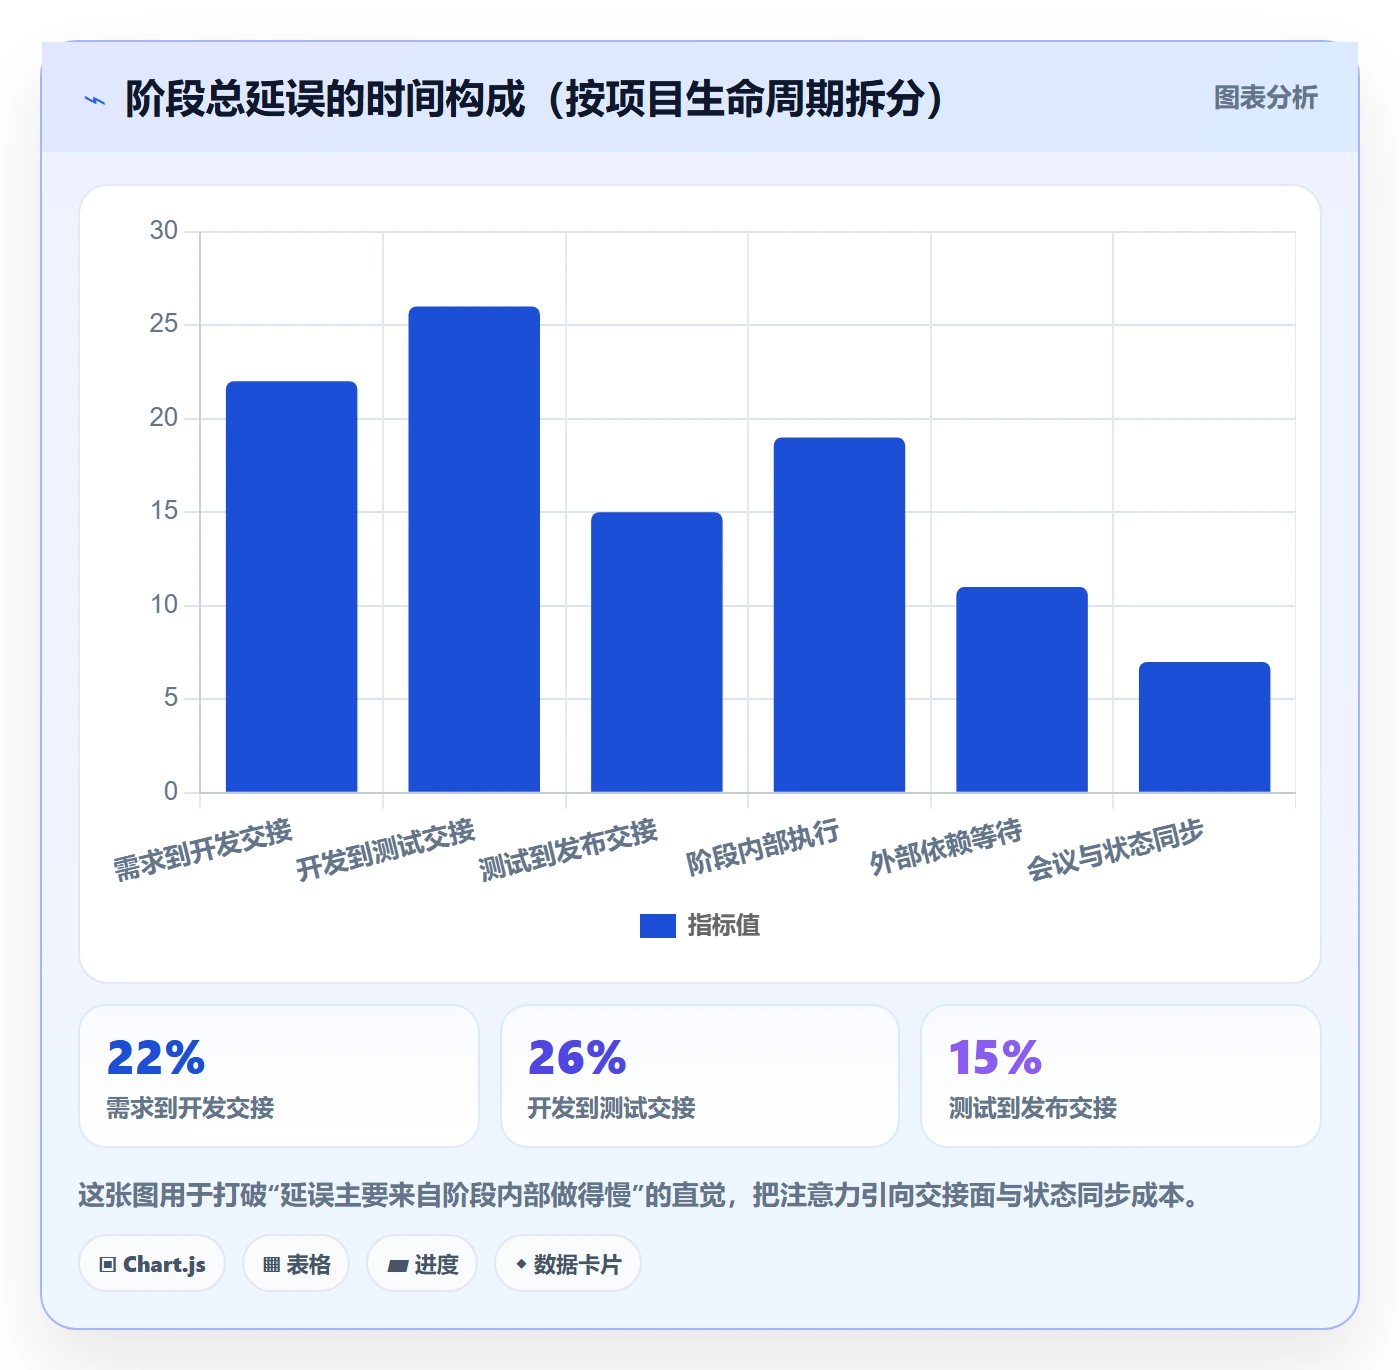Click the y-axis value 15
The height and width of the screenshot is (1370, 1400).
164,511
